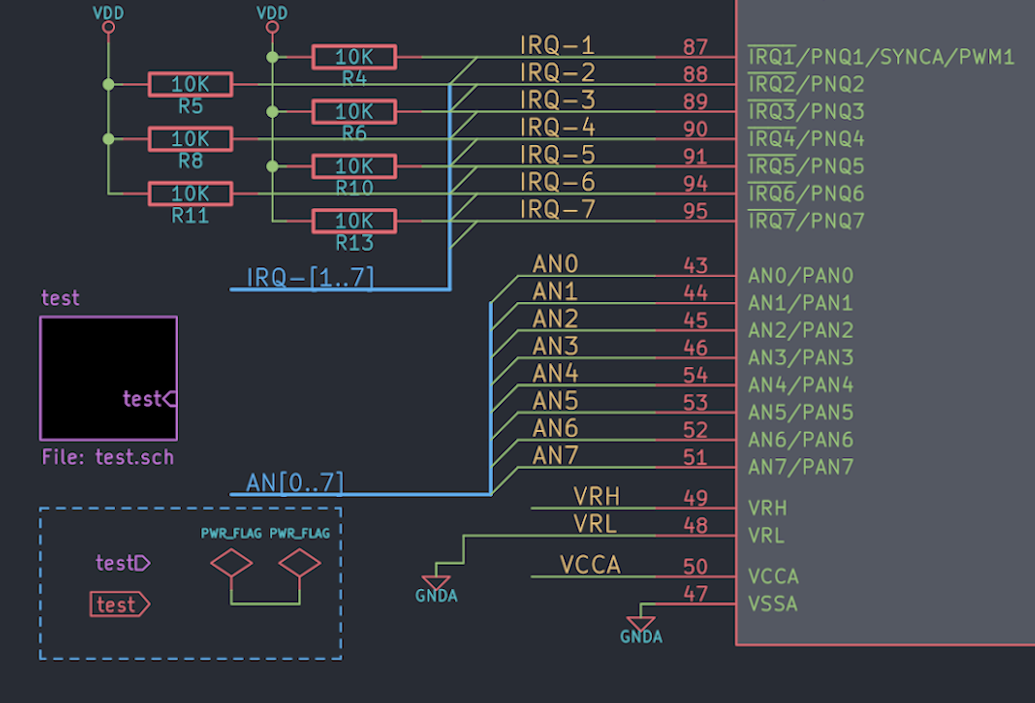Click pin number 51
Image resolution: width=1035 pixels, height=703 pixels.
[x=695, y=457]
